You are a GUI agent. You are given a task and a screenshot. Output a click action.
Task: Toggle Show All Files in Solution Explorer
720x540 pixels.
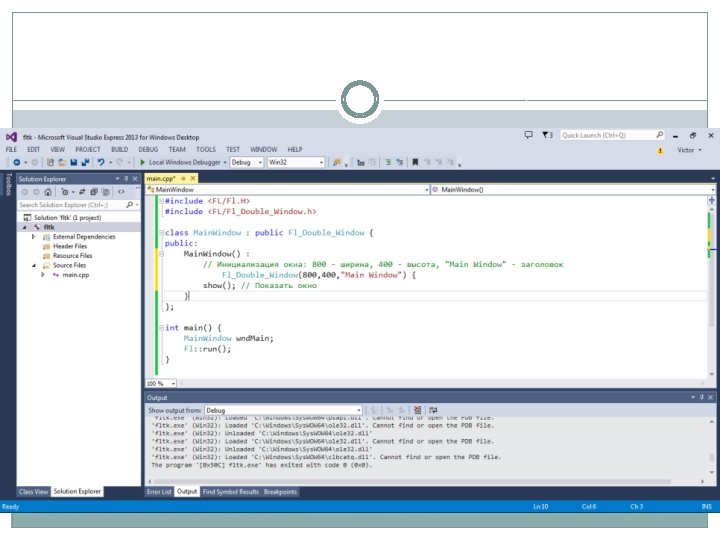click(x=106, y=192)
